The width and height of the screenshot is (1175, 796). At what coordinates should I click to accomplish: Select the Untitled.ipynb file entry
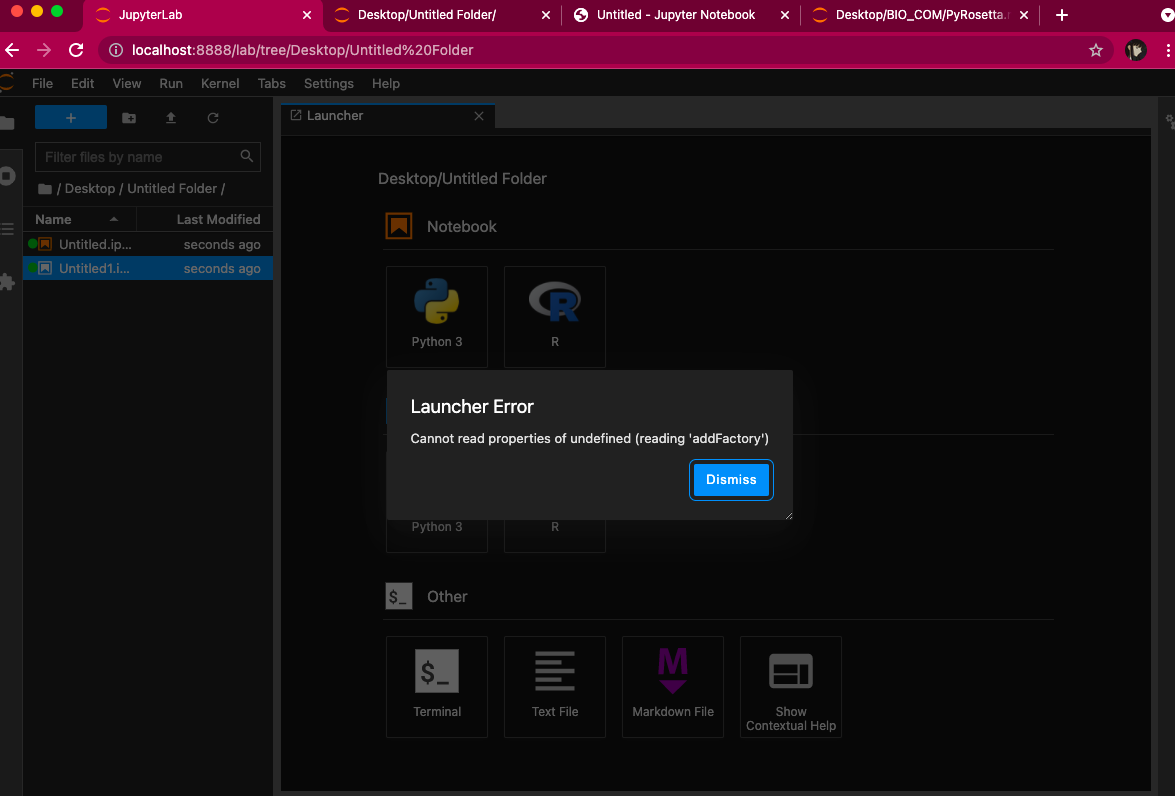click(x=95, y=243)
